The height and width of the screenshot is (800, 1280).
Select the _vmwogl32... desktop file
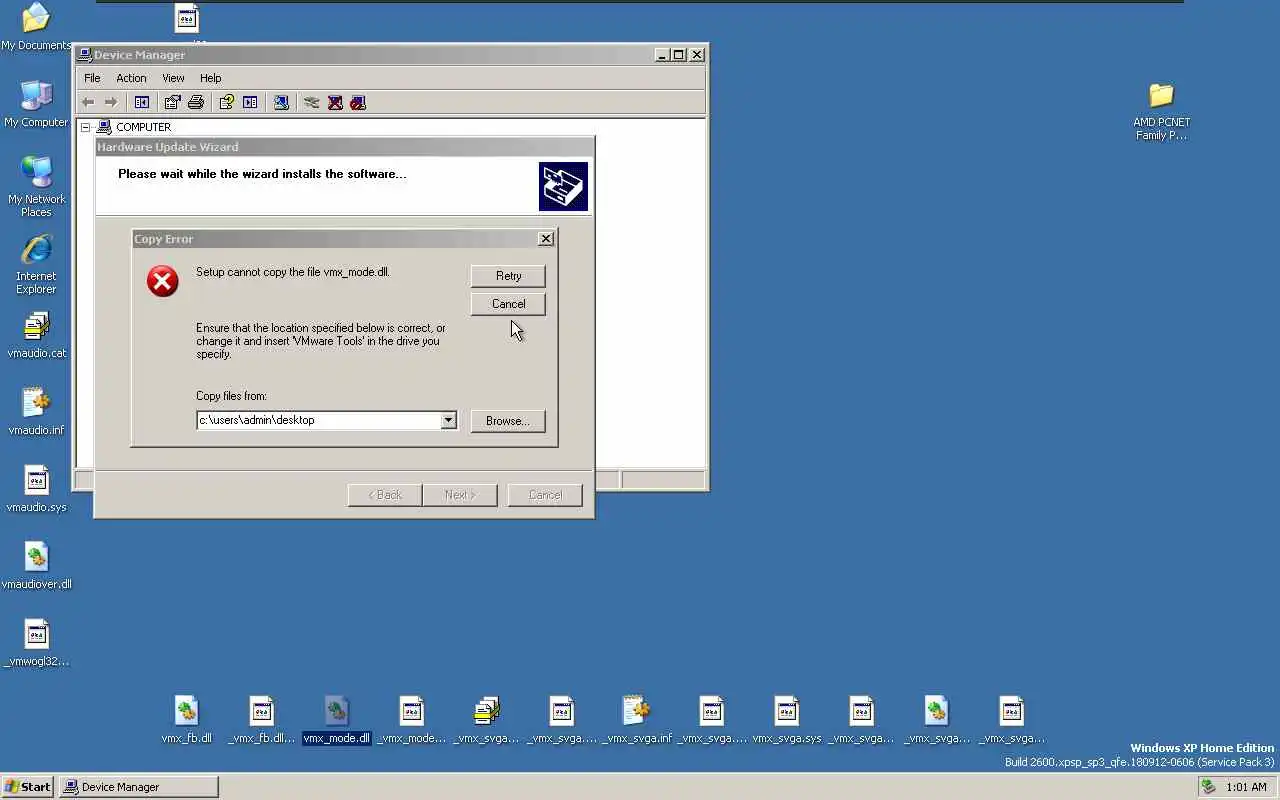click(36, 643)
